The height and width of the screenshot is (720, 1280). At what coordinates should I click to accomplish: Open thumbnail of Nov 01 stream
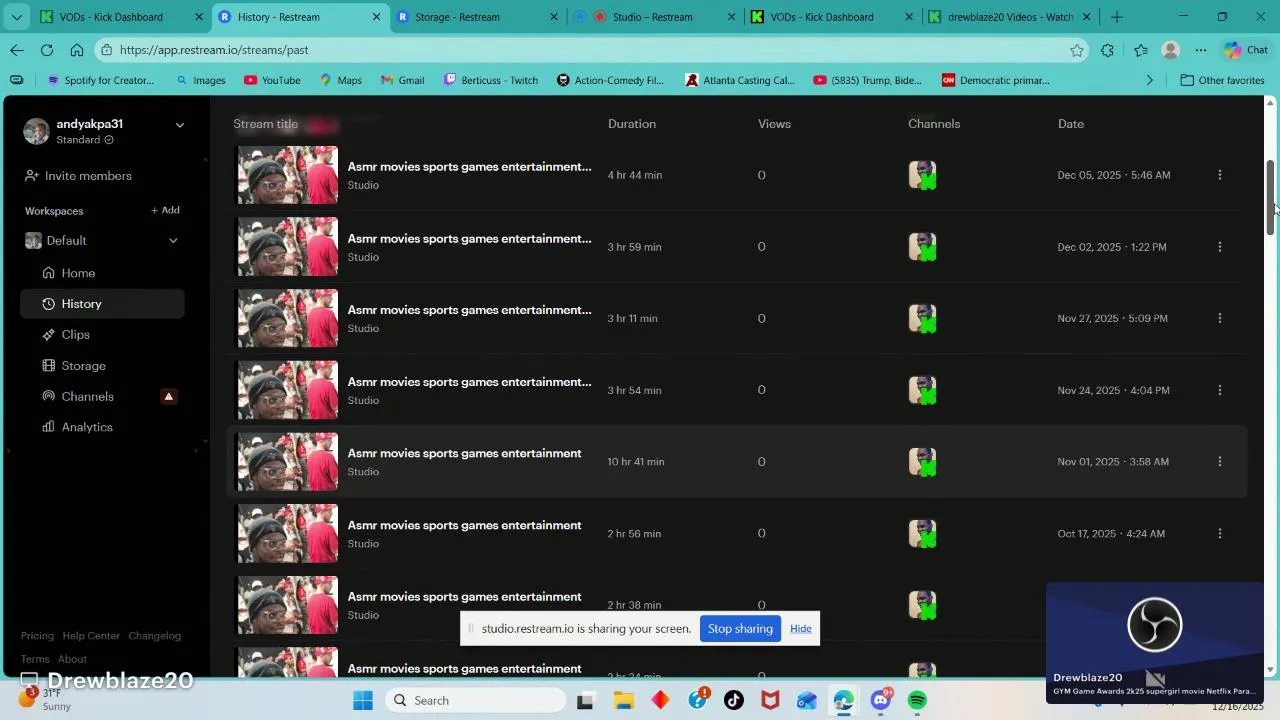(287, 462)
